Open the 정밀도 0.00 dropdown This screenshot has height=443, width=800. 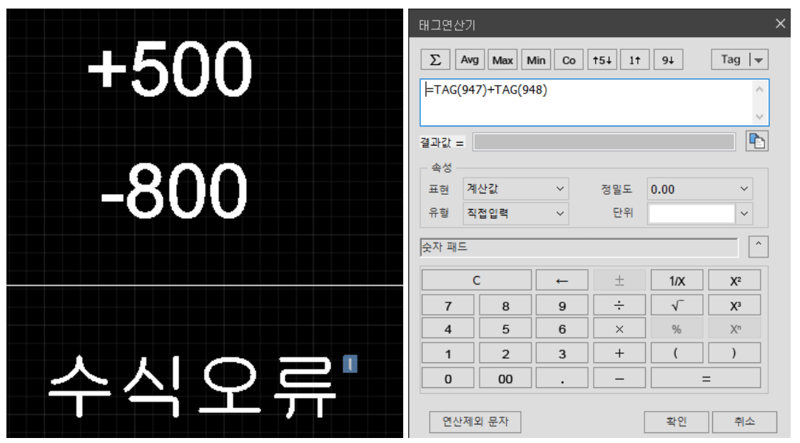699,189
